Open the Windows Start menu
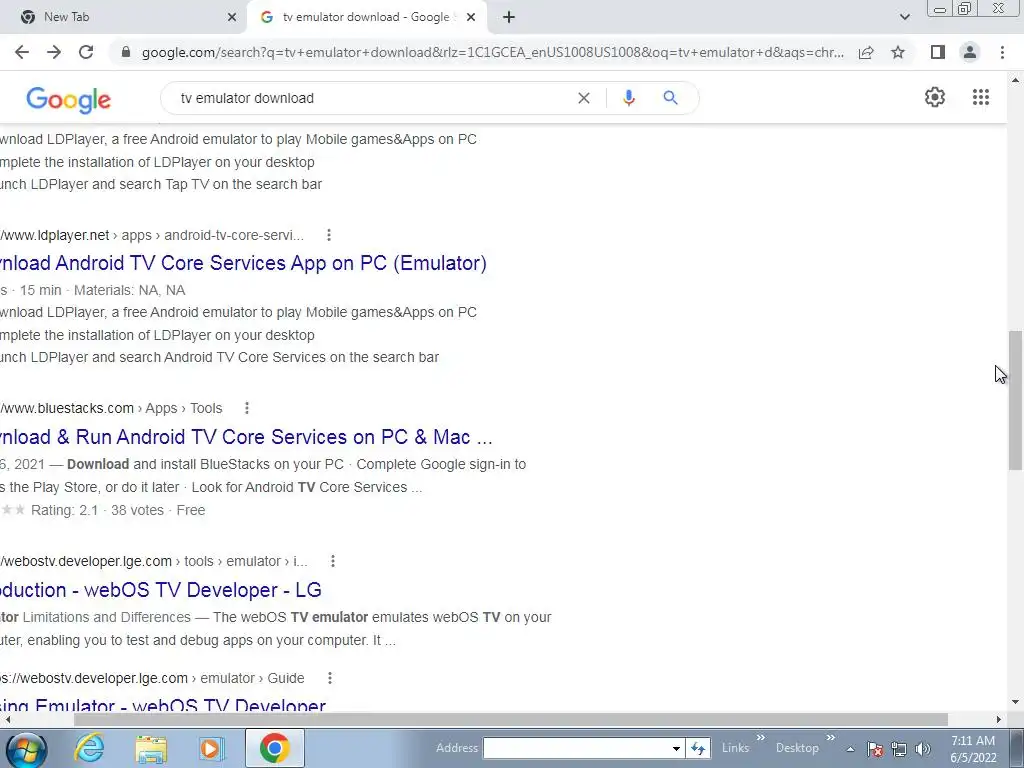 point(25,749)
